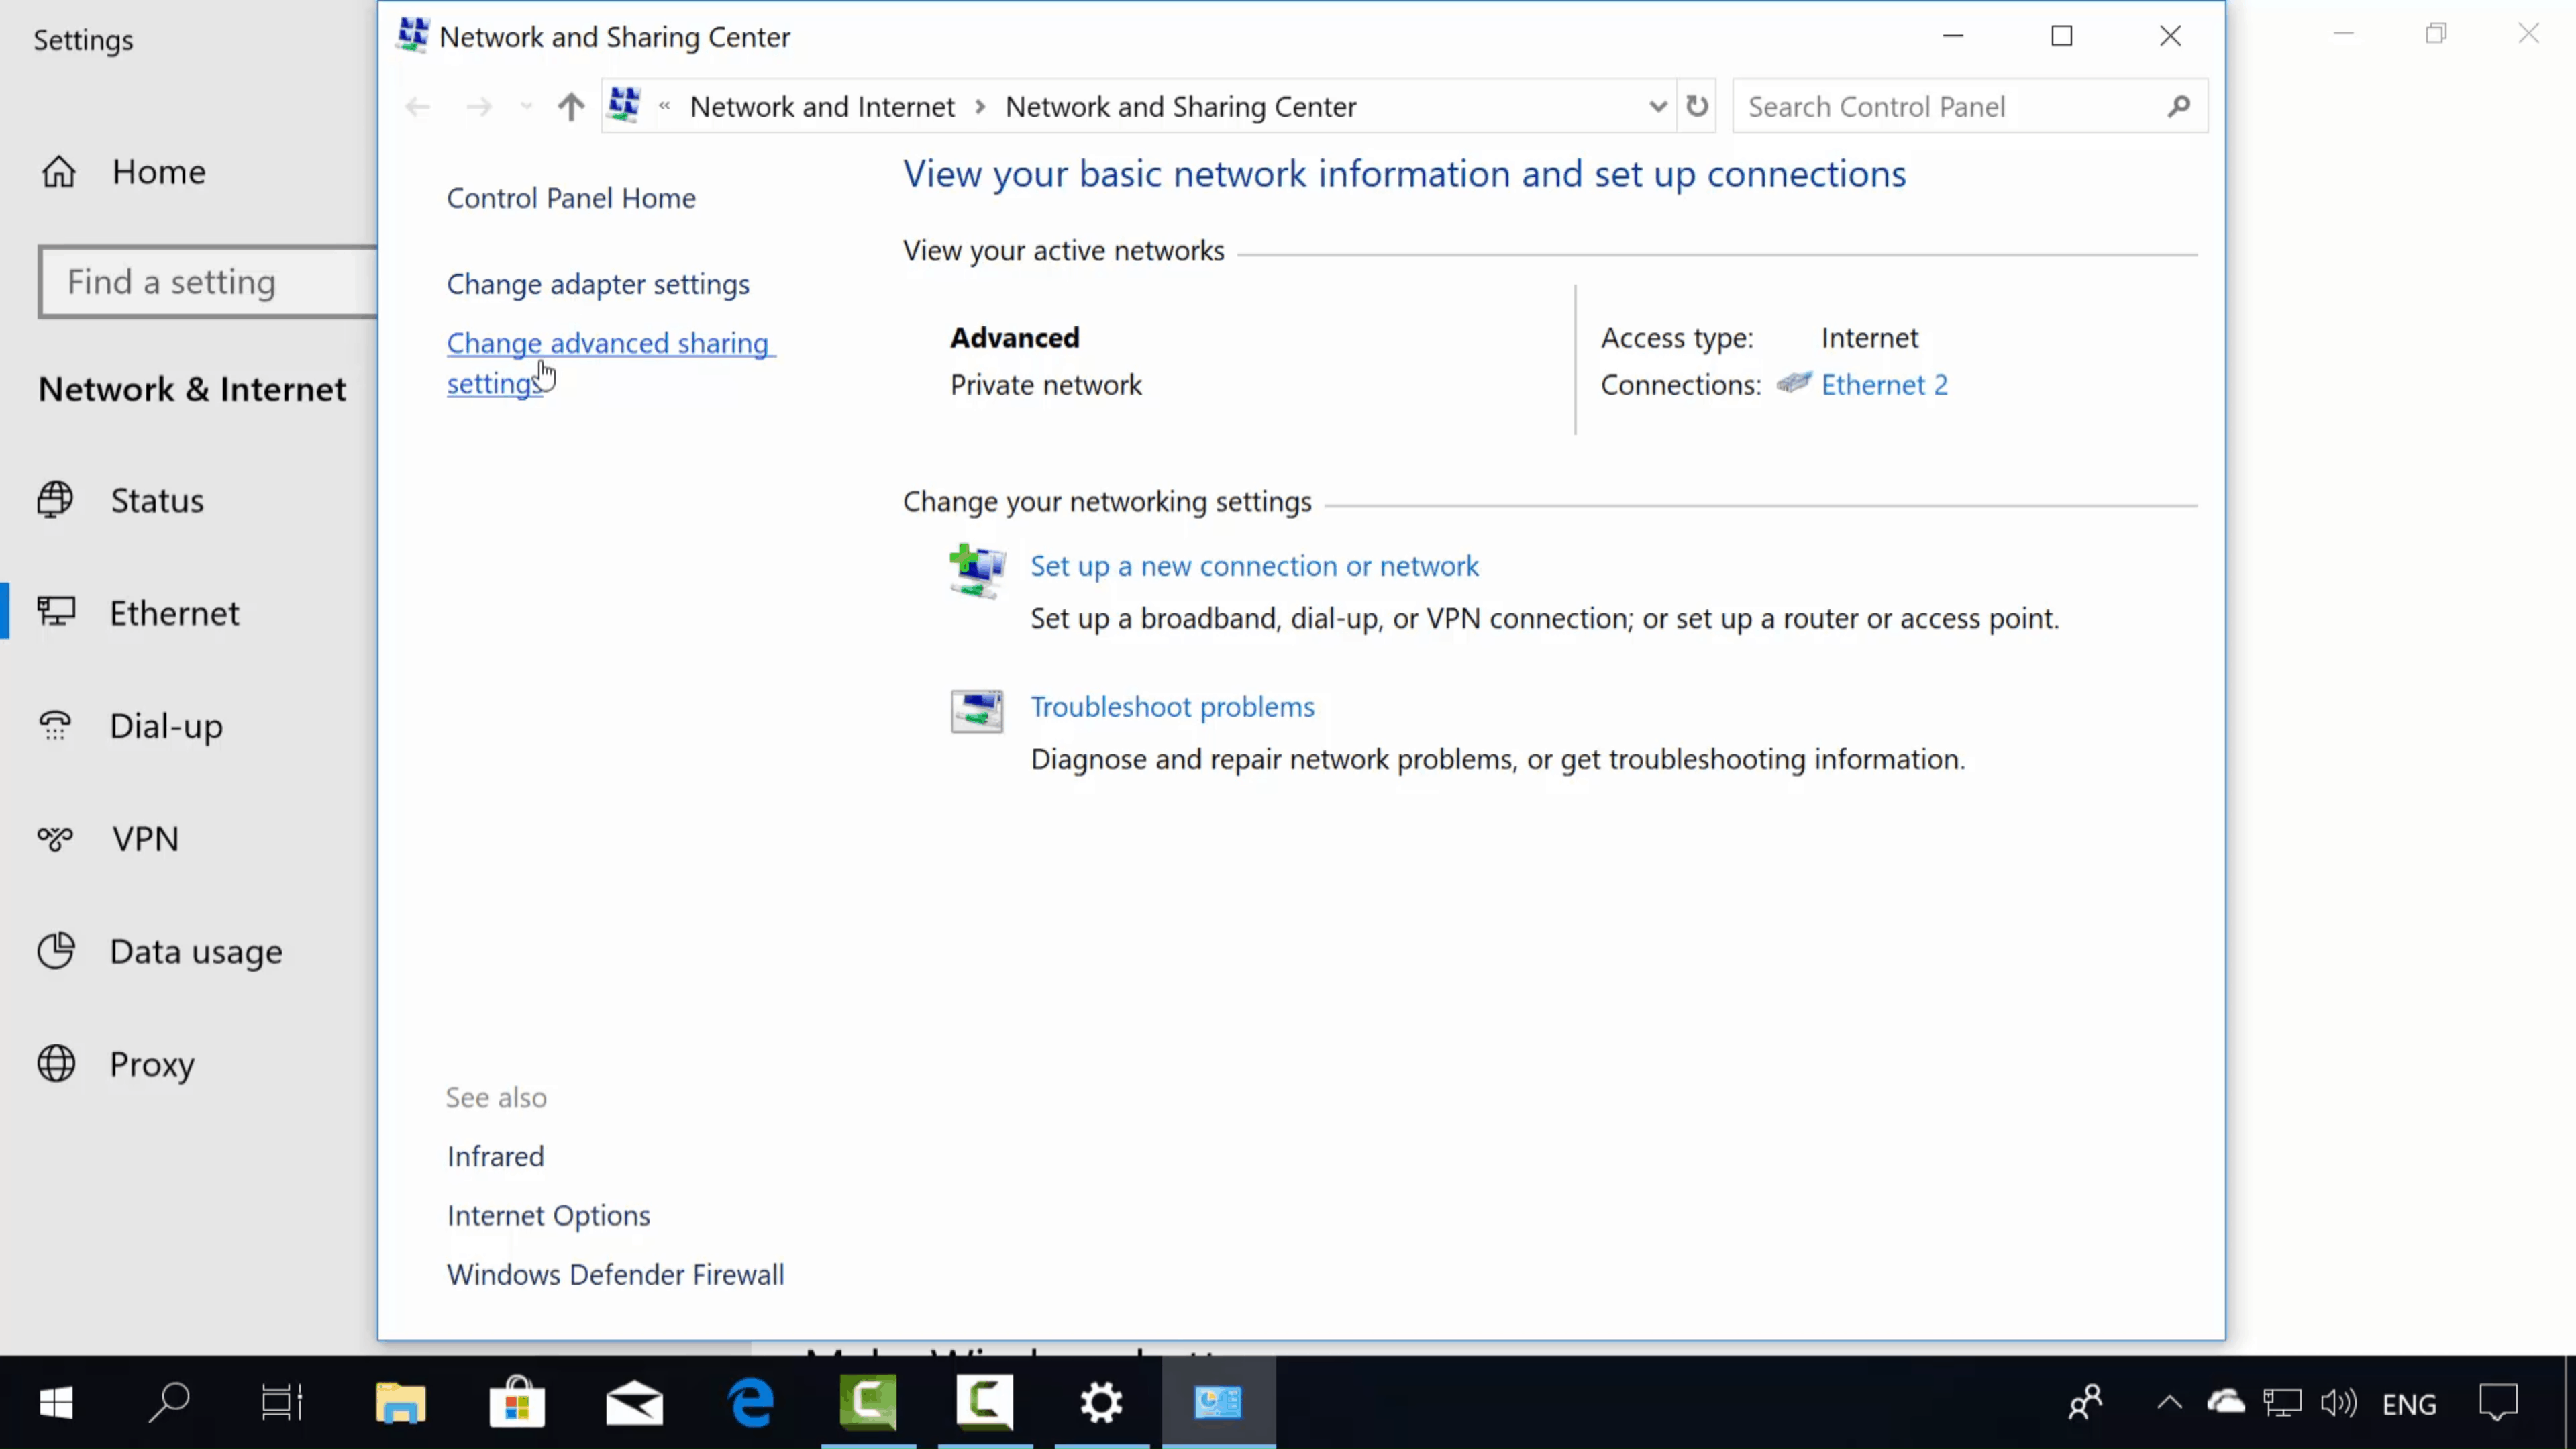Click the ENG language indicator
The image size is (2576, 1449).
(x=2410, y=1405)
